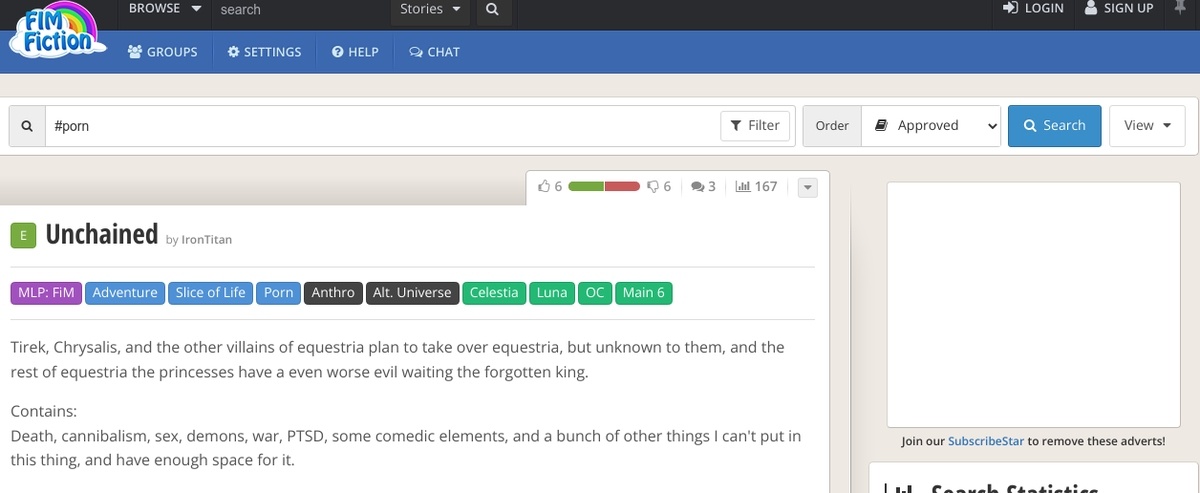Open the Filter options button
The image size is (1200, 493).
[755, 126]
